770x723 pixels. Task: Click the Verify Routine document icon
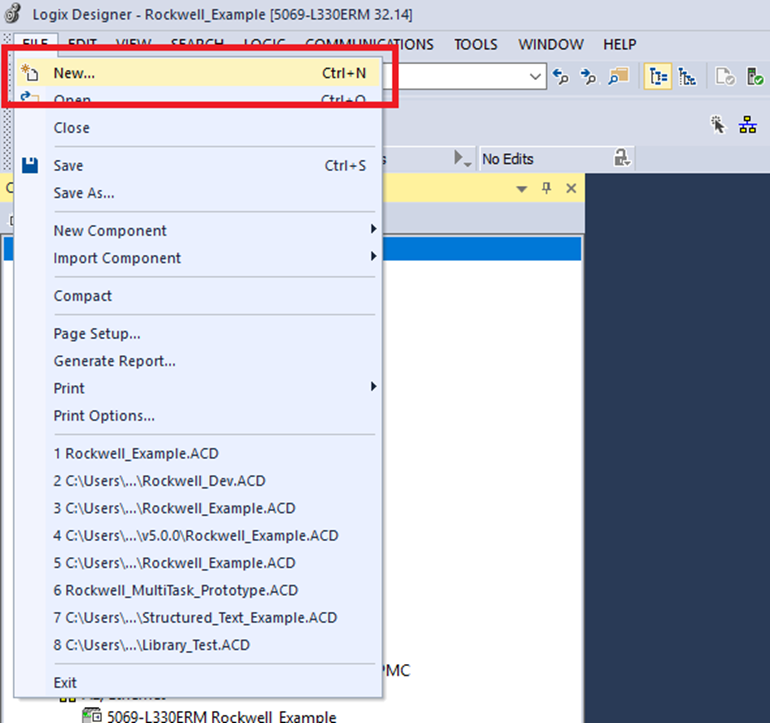[x=725, y=77]
